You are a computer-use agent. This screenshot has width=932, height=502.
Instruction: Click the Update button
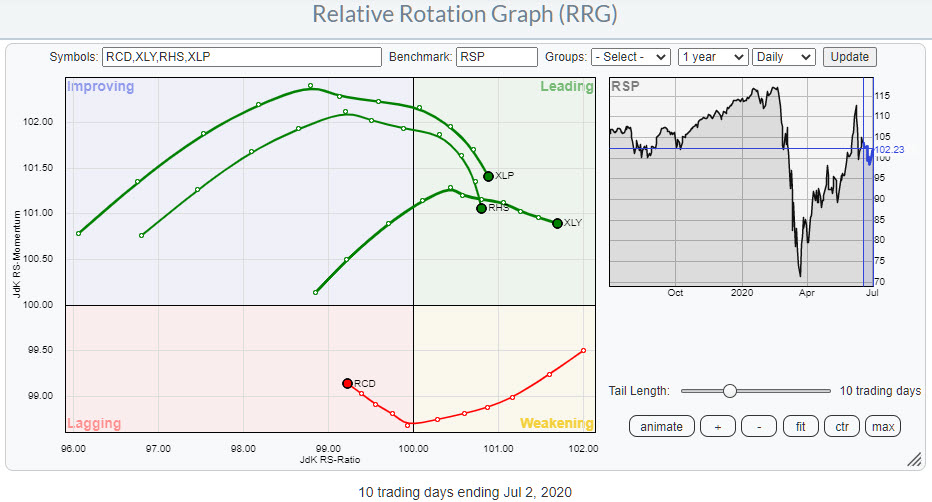coord(850,57)
